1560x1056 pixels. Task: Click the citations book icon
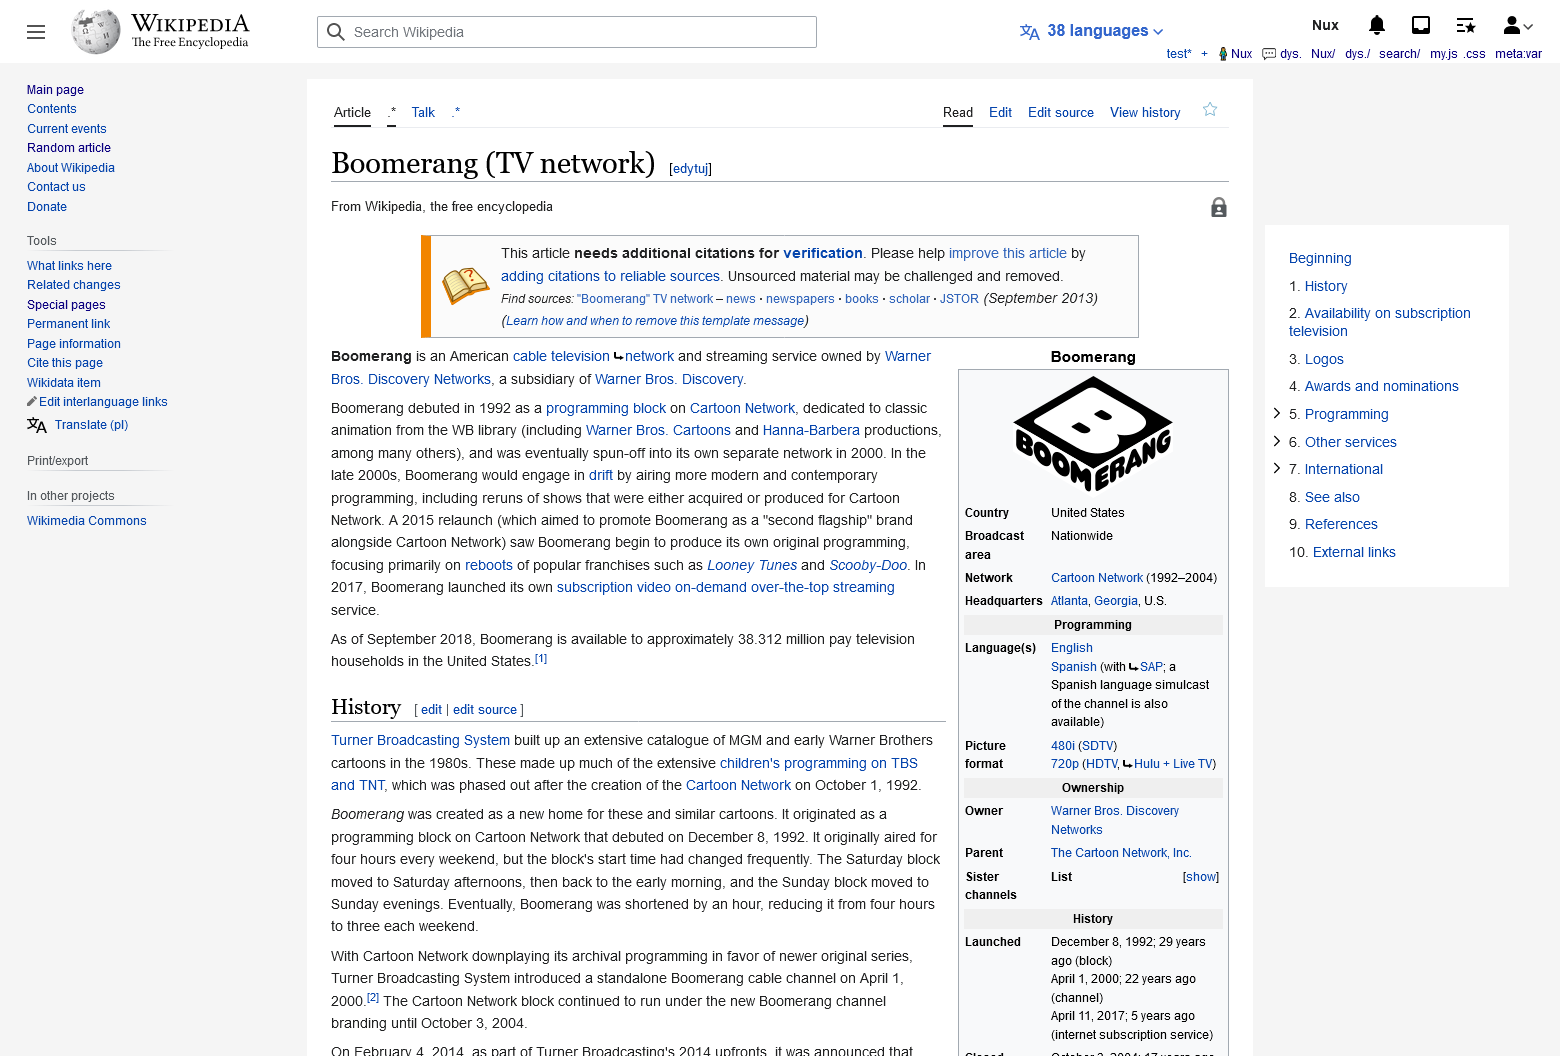click(x=466, y=286)
